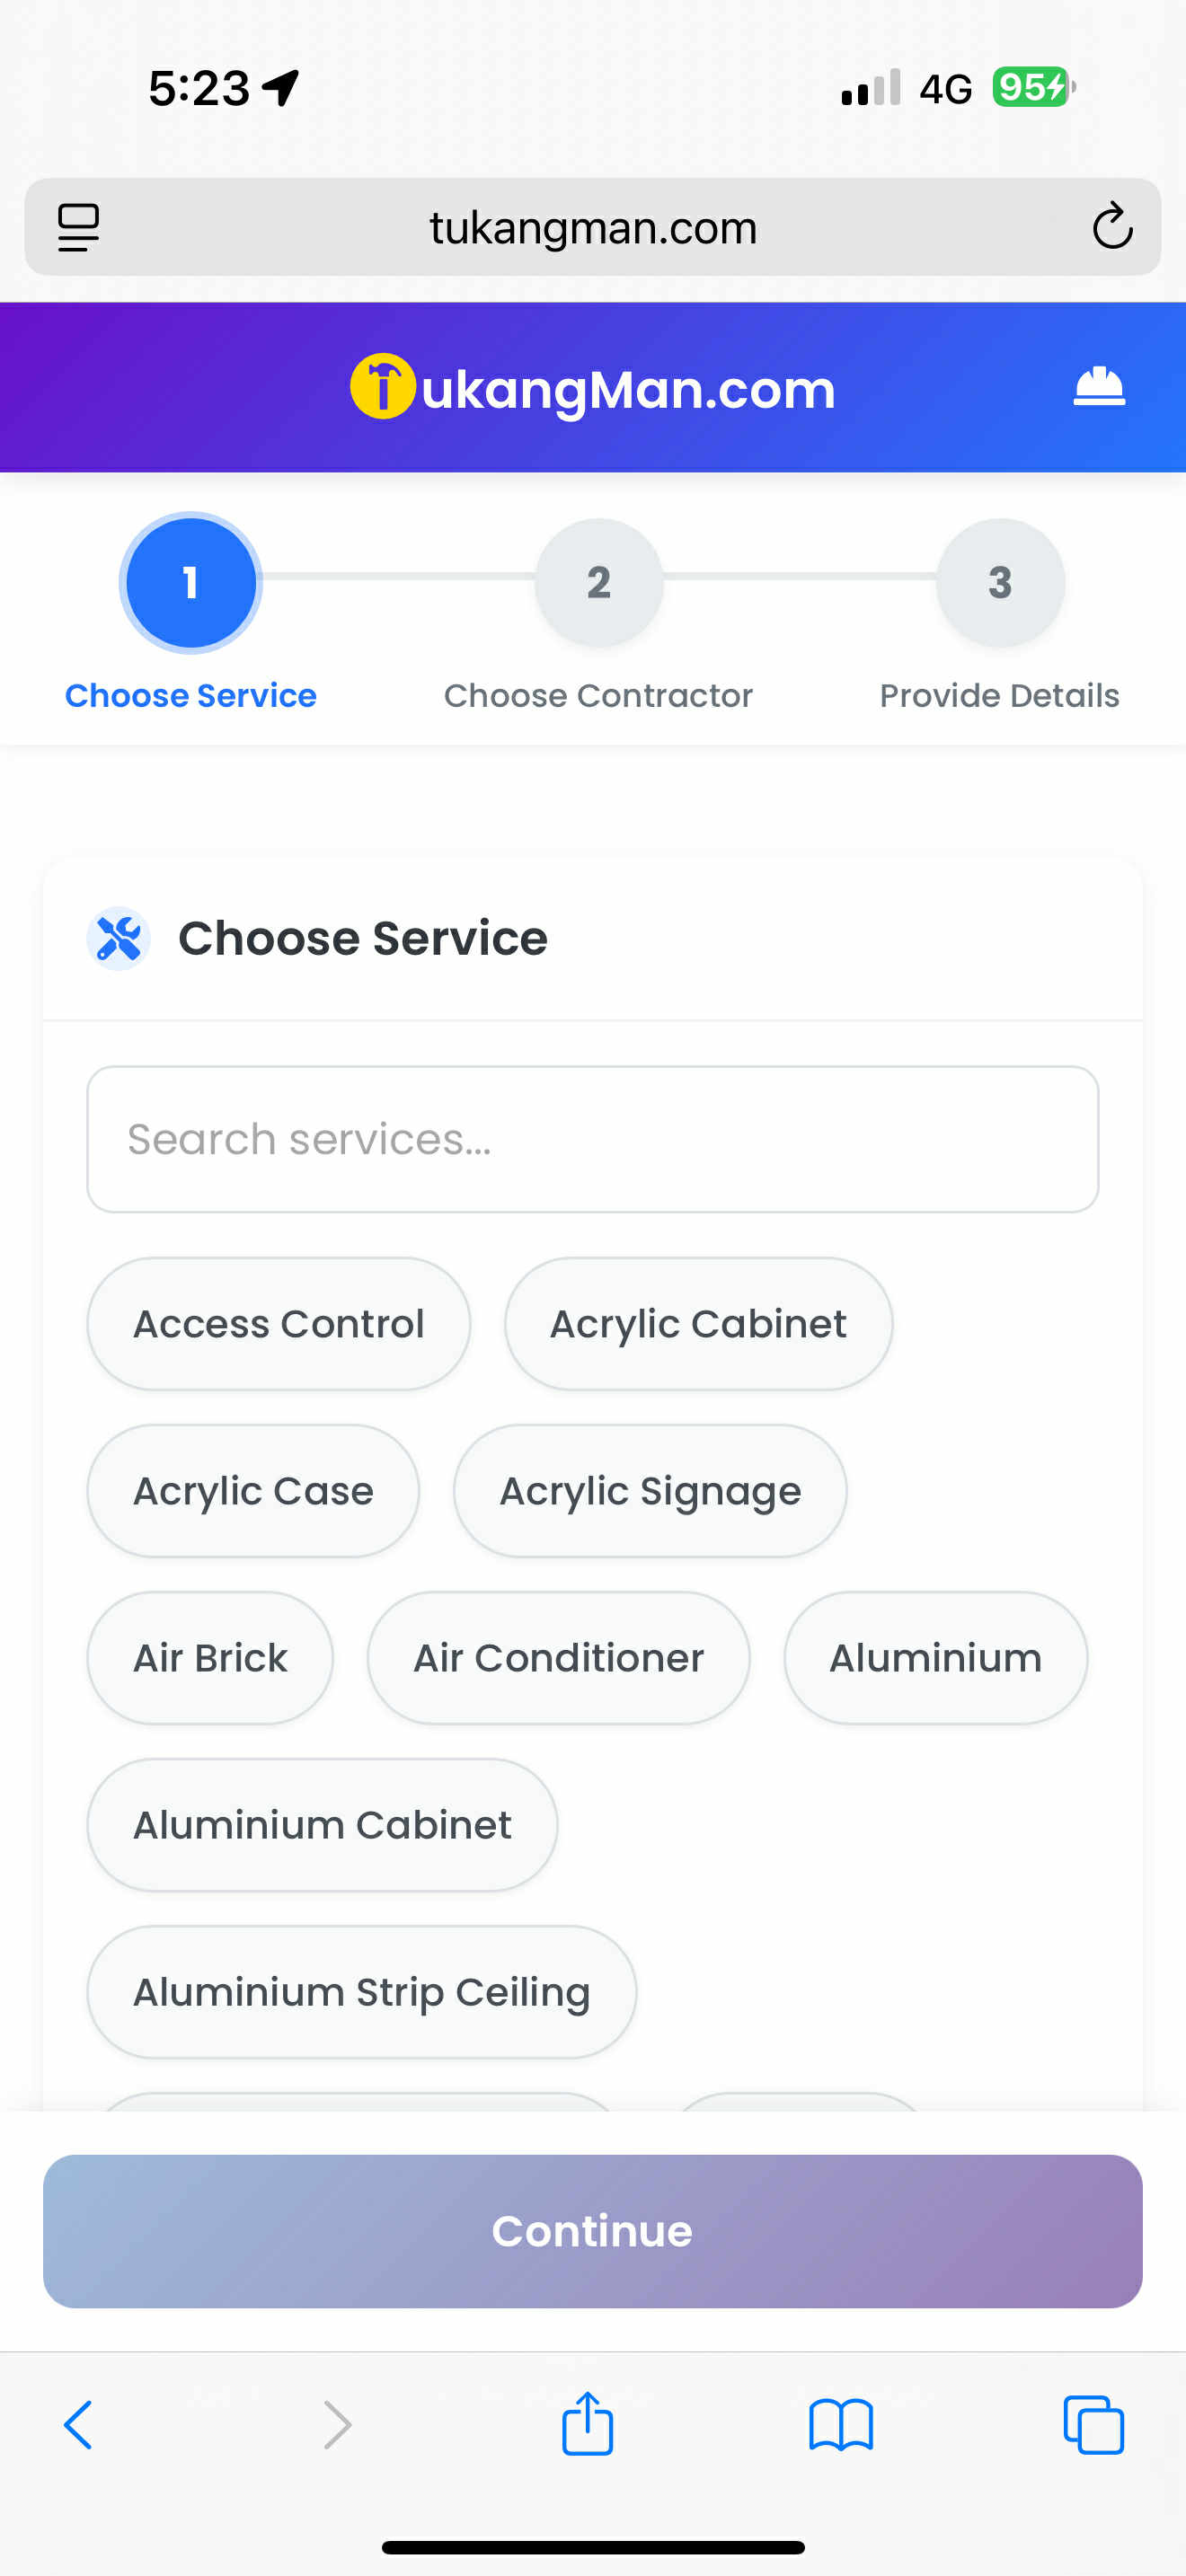
Task: Go to step 2 Choose Contractor
Action: (x=598, y=583)
